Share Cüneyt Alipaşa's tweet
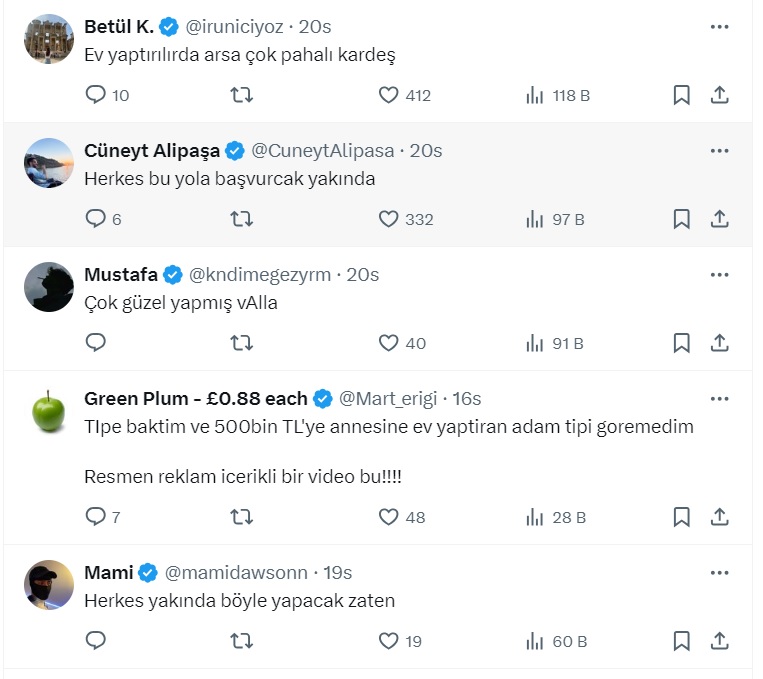 point(719,219)
